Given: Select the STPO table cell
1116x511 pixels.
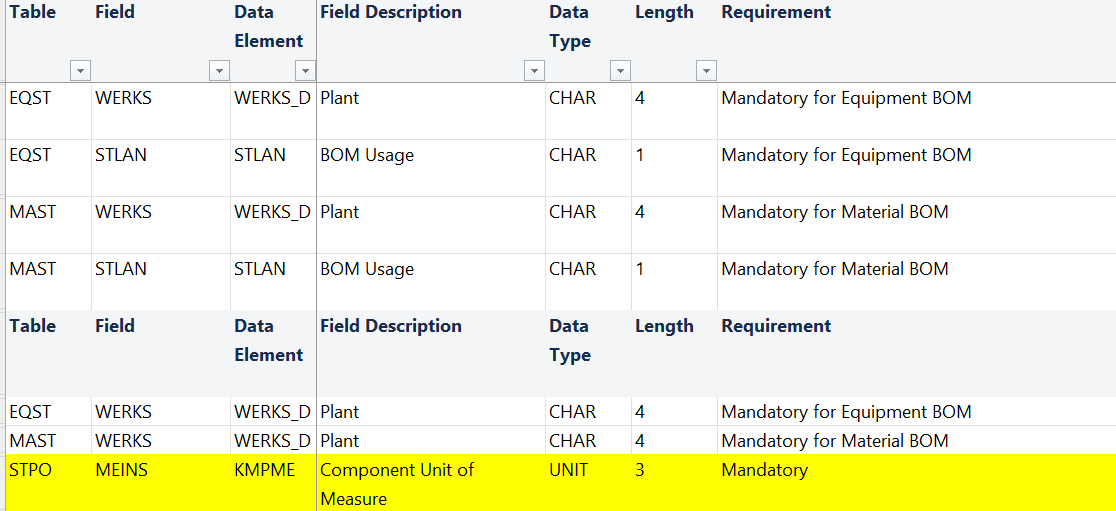Looking at the screenshot, I should [x=30, y=470].
